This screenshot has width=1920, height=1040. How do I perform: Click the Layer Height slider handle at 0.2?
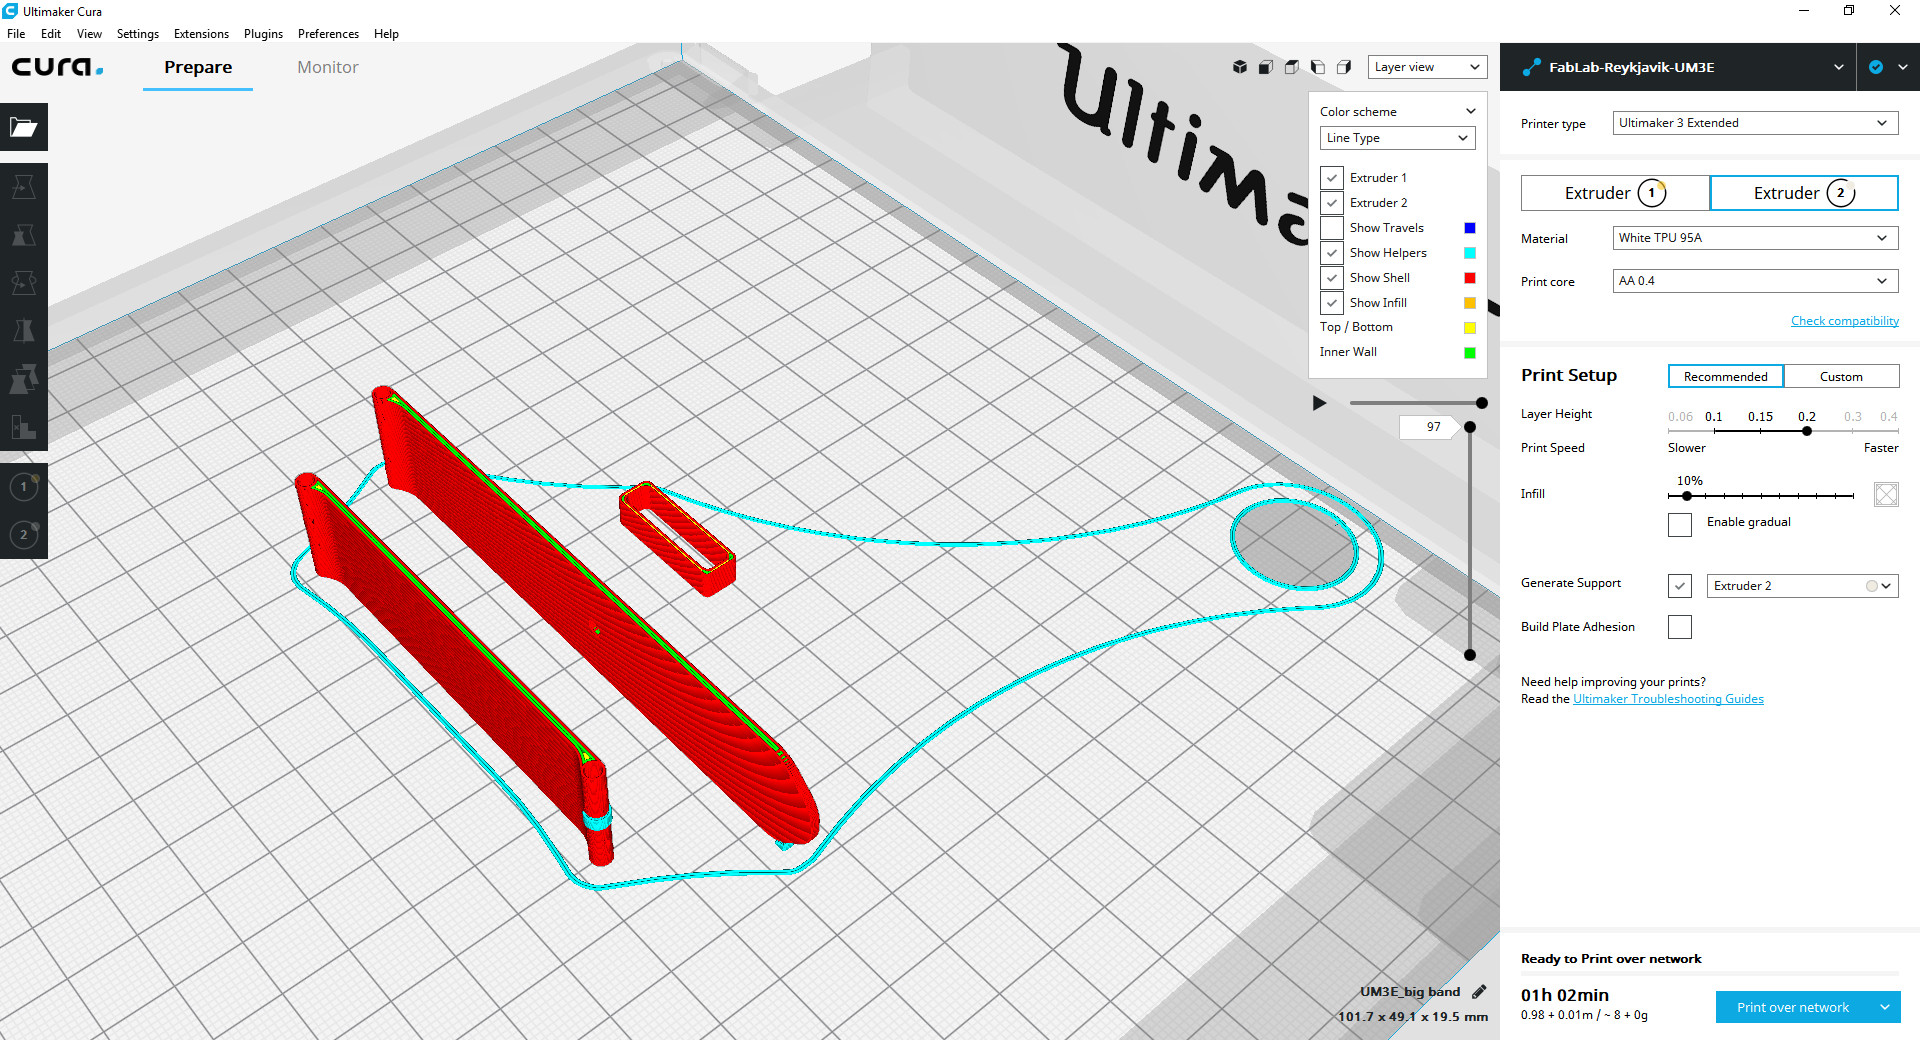tap(1807, 431)
